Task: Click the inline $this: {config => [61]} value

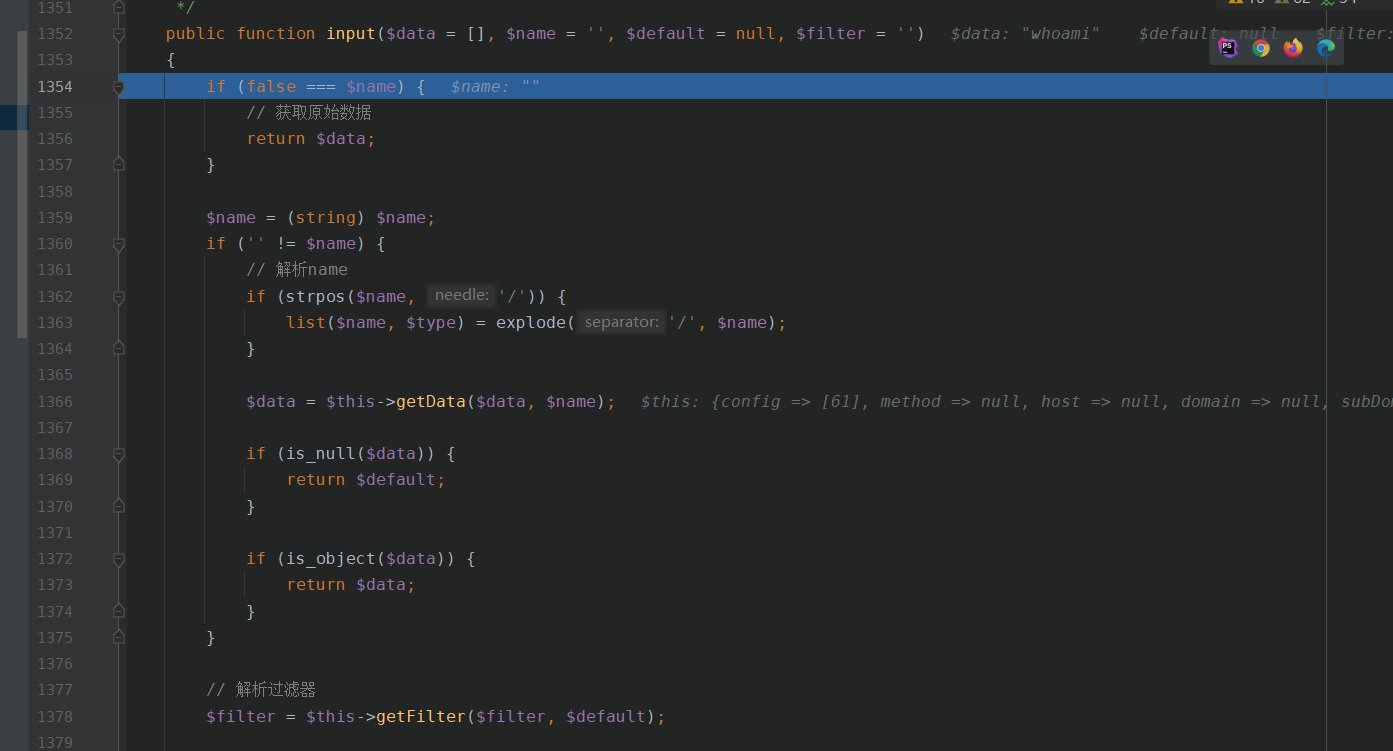Action: (1017, 401)
